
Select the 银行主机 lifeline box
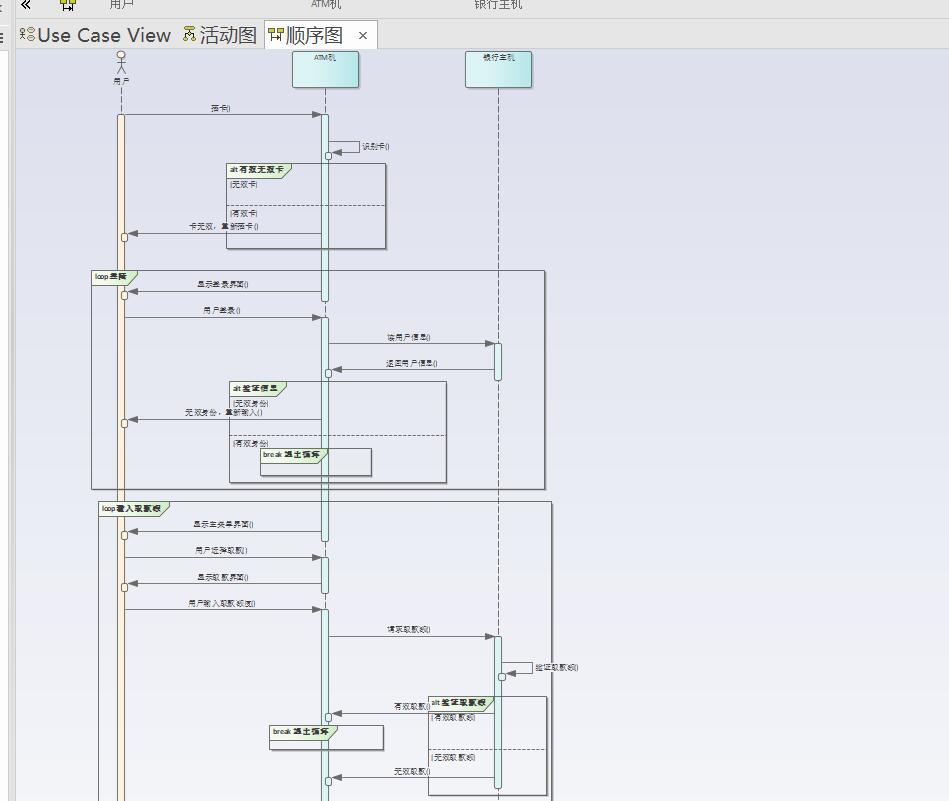499,69
